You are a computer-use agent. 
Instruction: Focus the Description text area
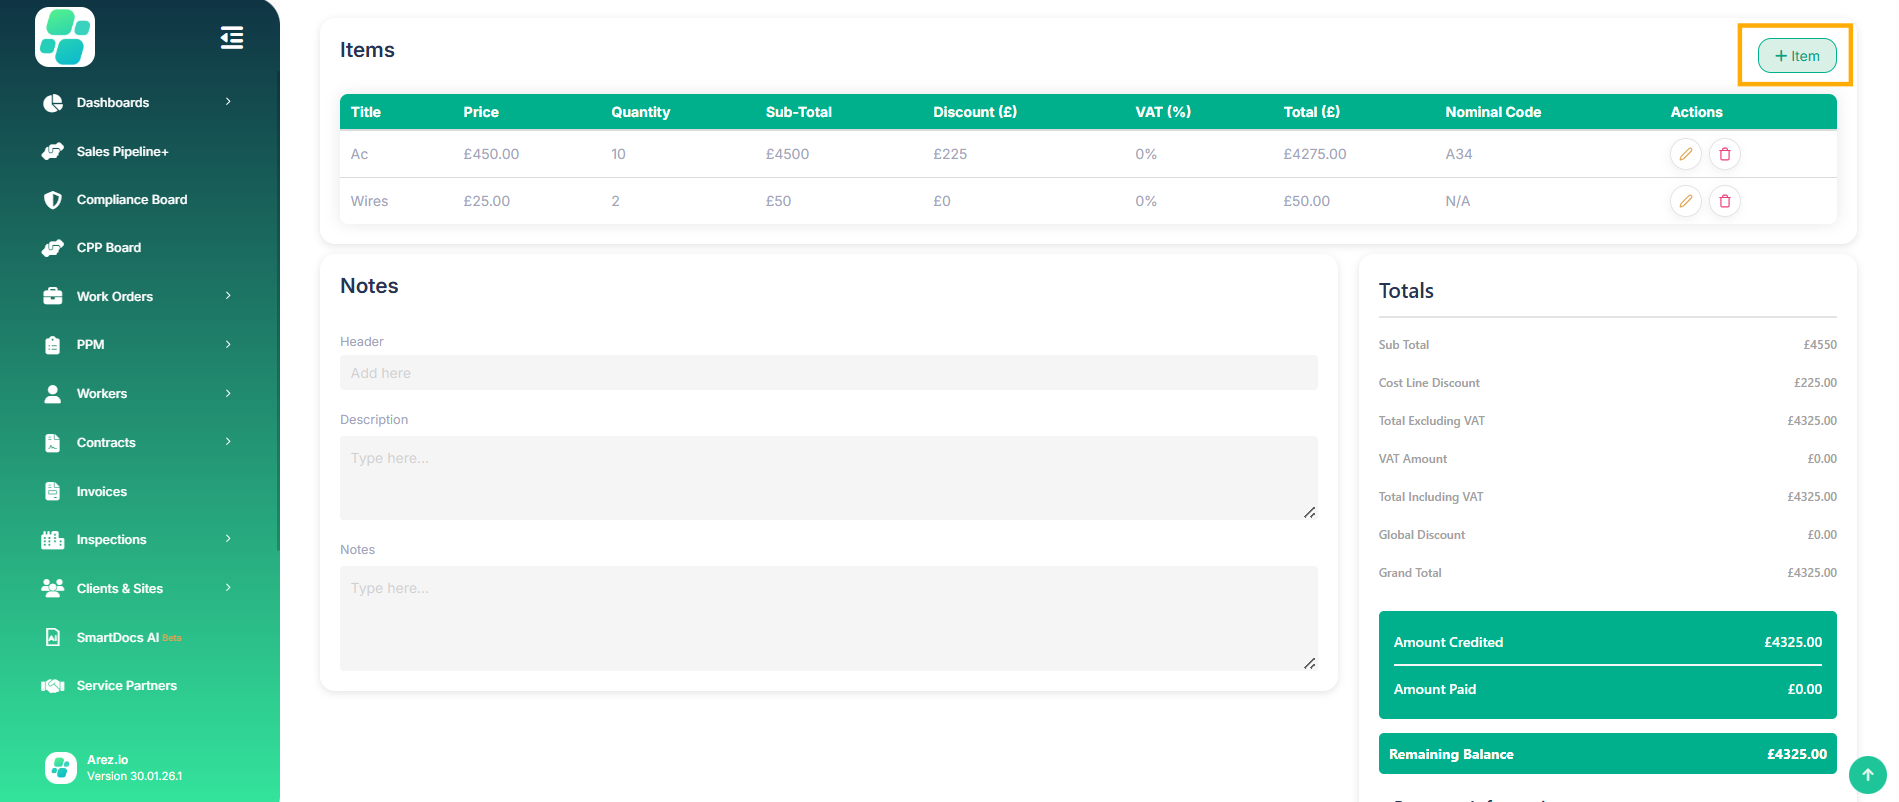click(x=828, y=477)
